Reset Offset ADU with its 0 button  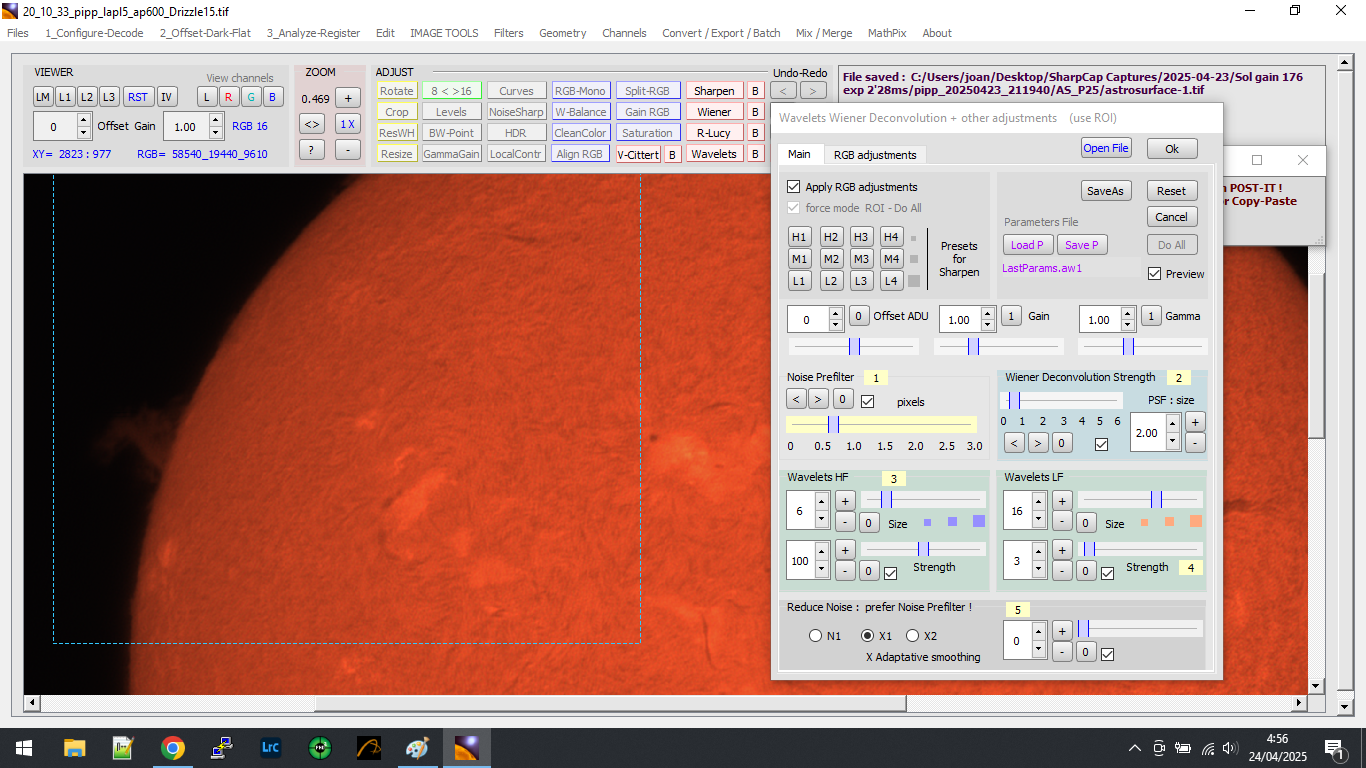[x=859, y=316]
